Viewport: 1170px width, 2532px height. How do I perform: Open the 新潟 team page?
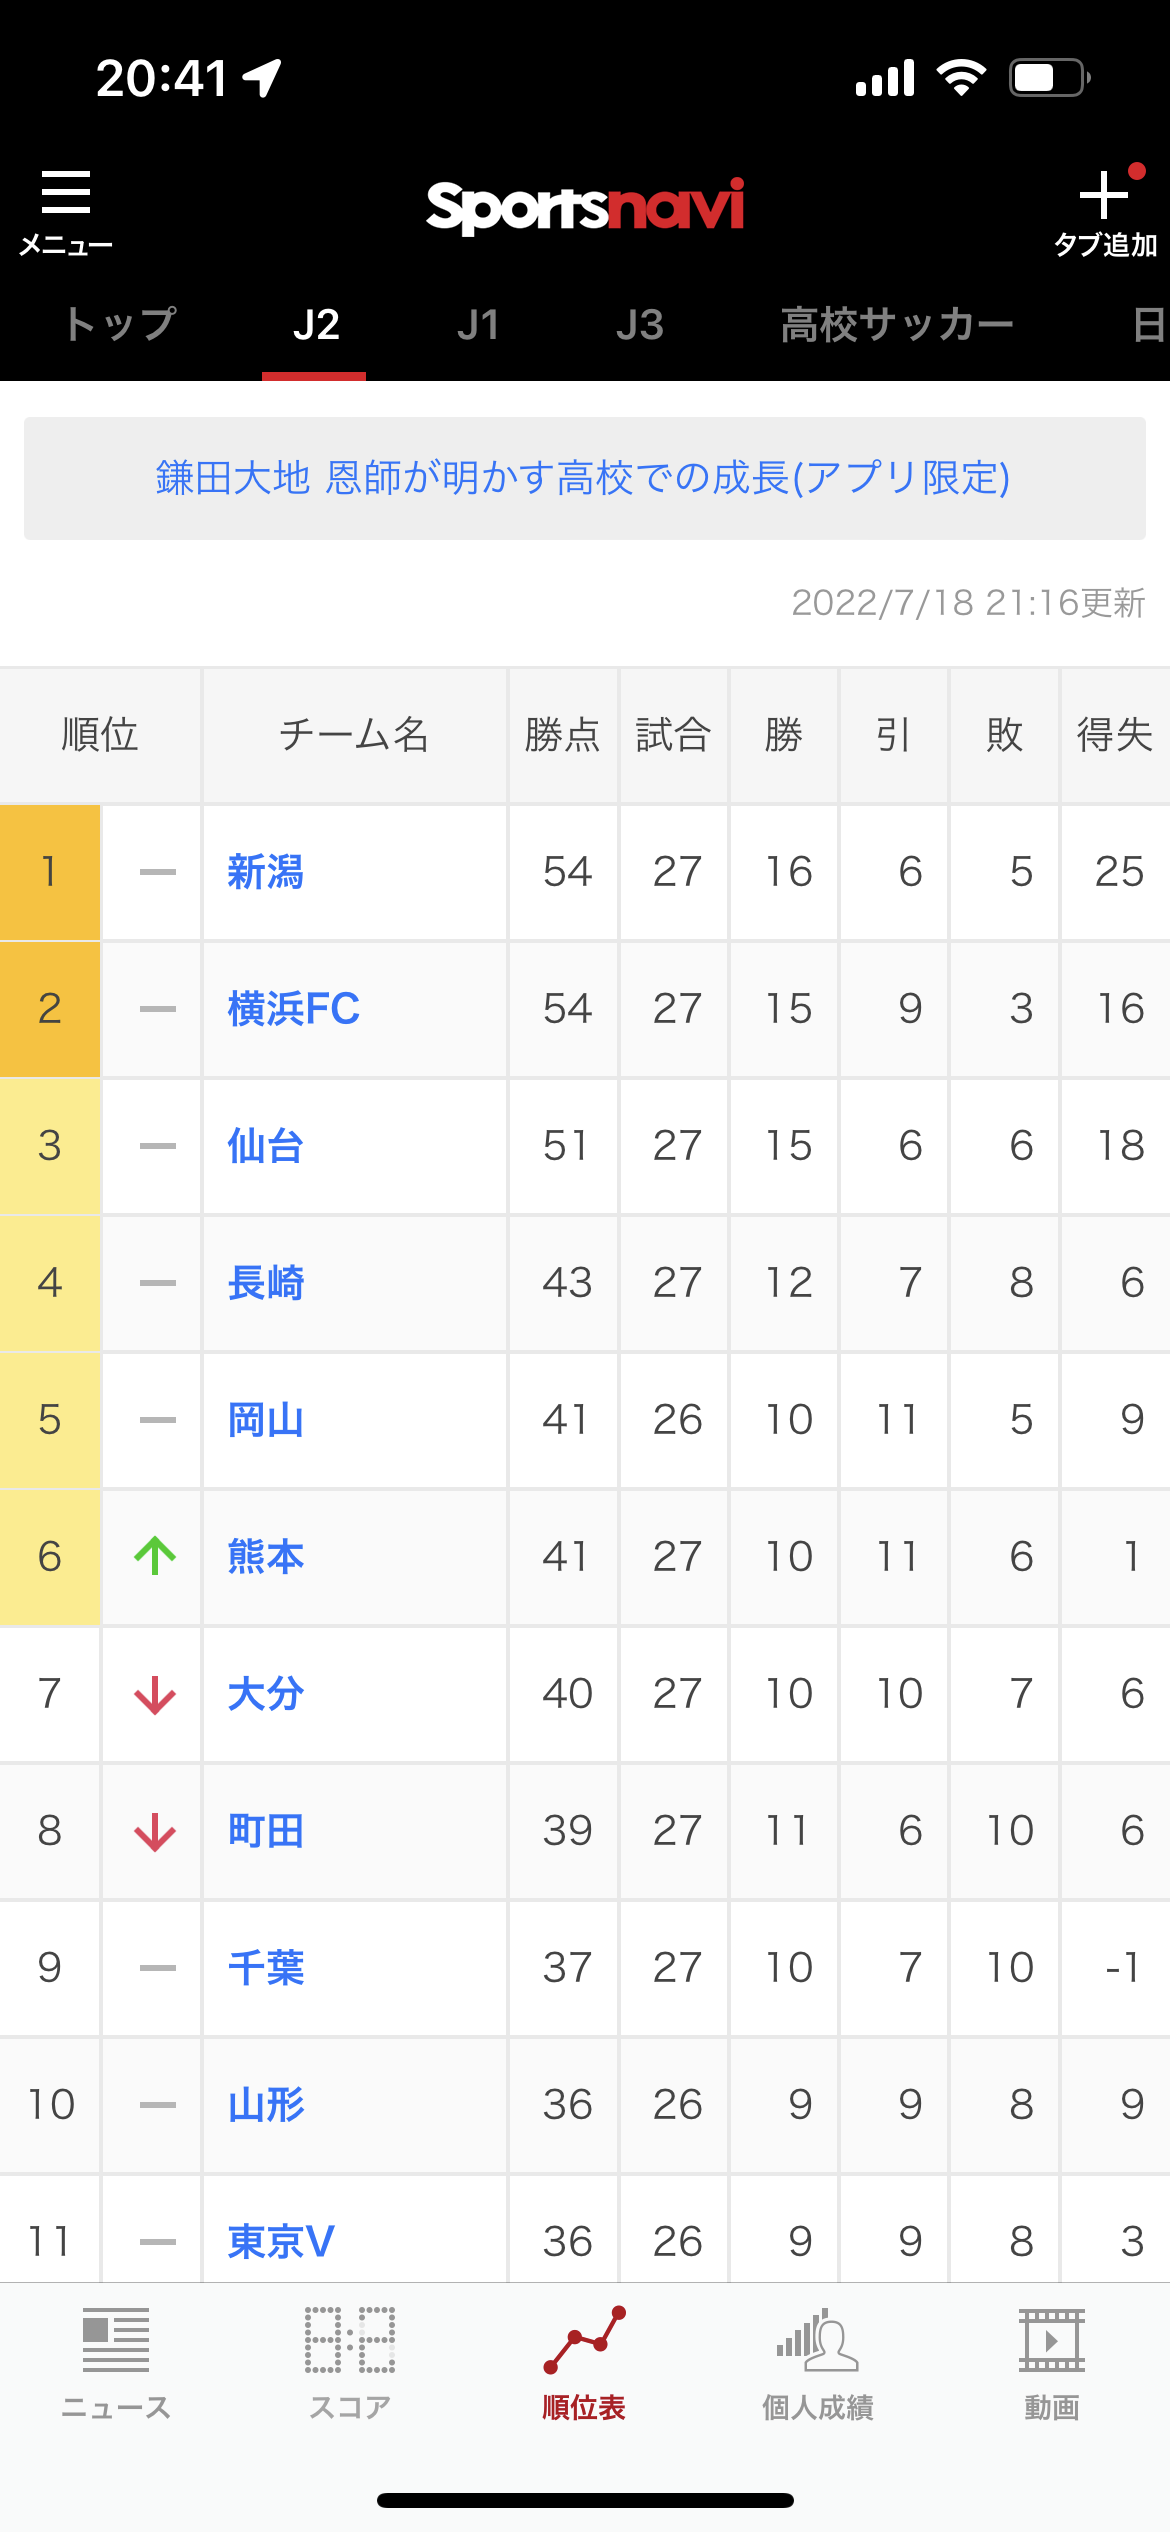[x=266, y=872]
